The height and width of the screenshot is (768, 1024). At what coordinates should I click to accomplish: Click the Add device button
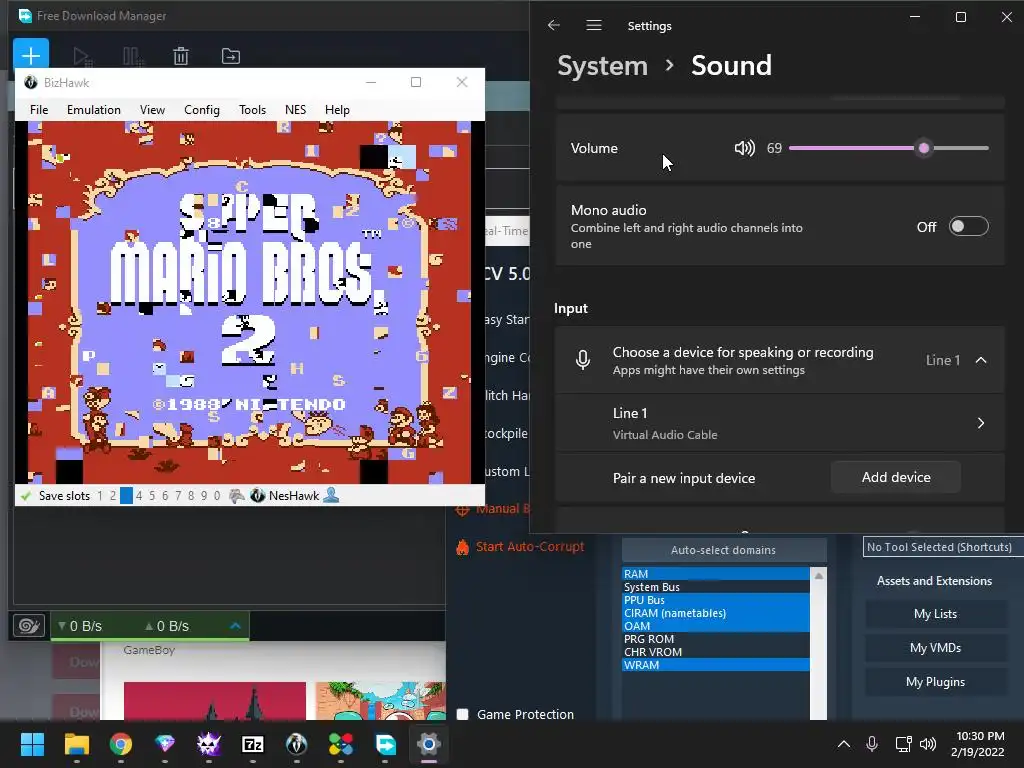896,477
